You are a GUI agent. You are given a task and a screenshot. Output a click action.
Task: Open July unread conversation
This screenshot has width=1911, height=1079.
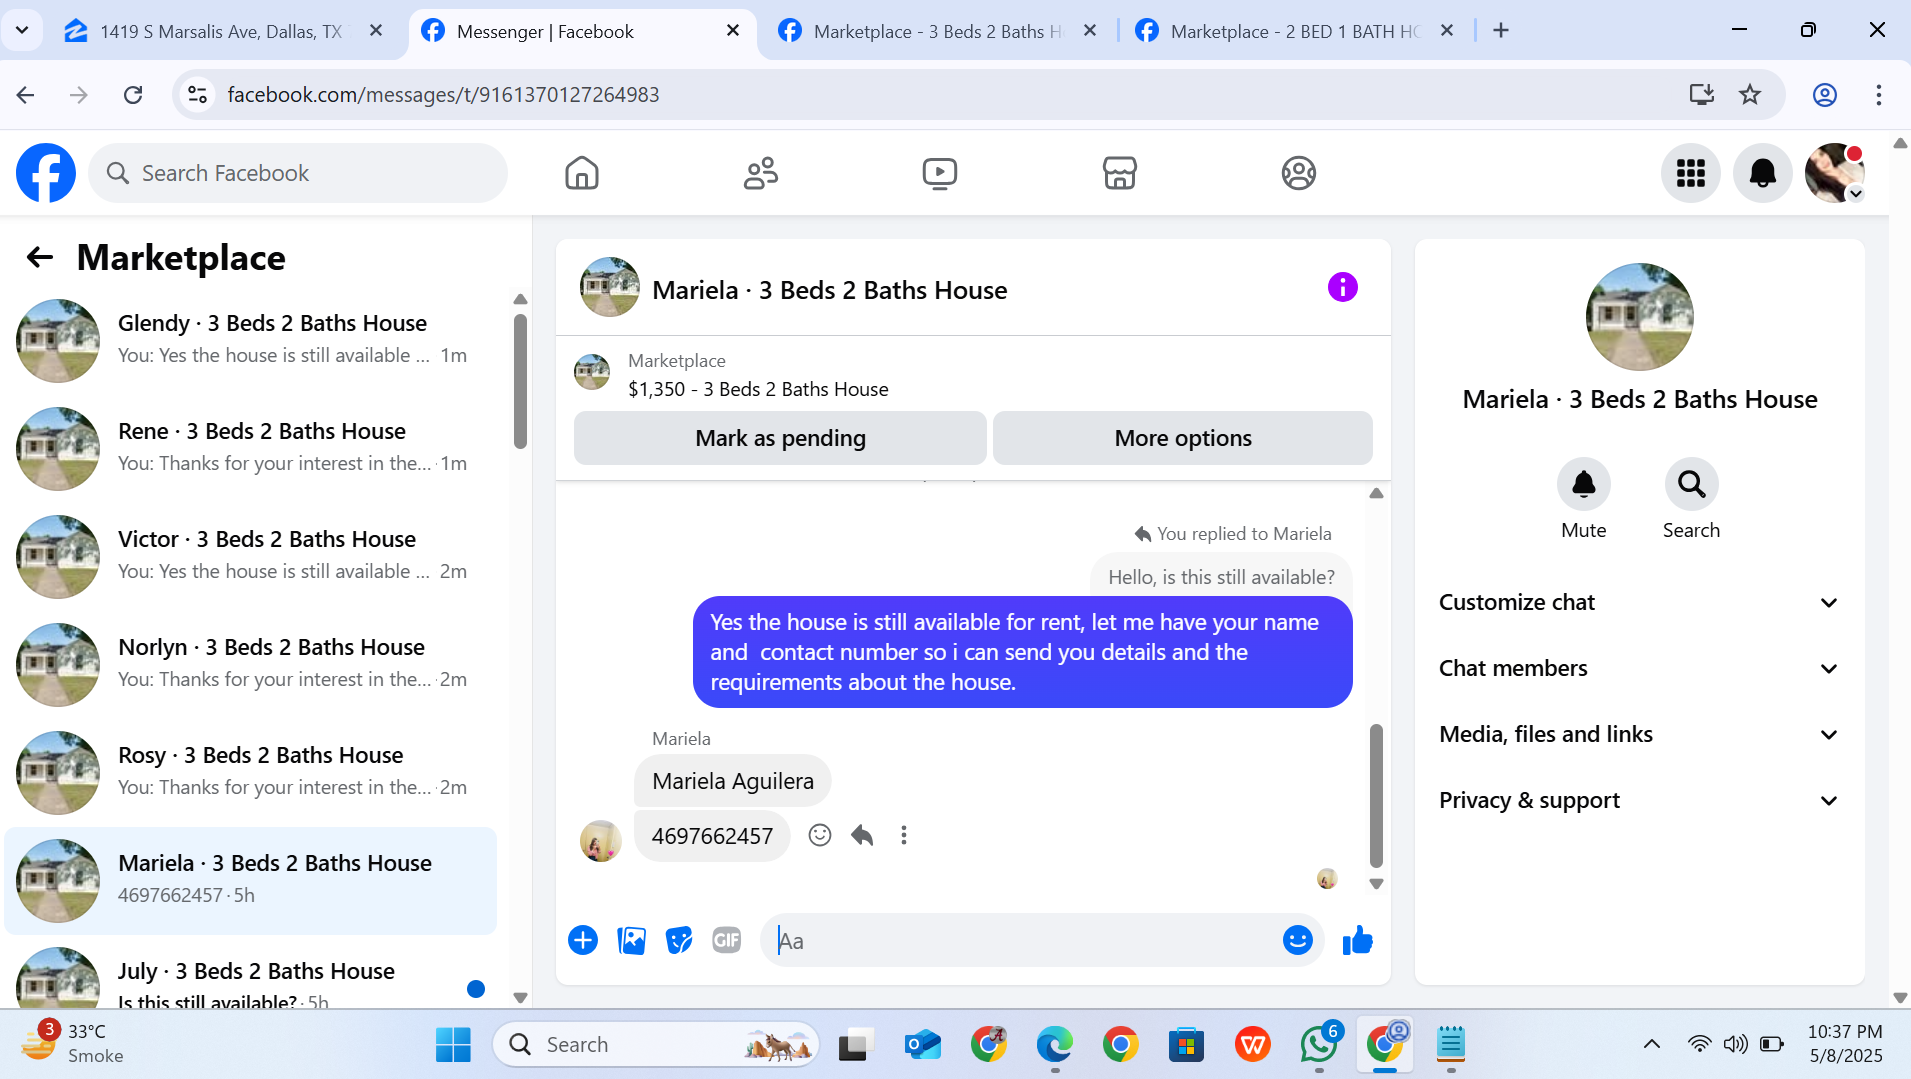click(250, 974)
